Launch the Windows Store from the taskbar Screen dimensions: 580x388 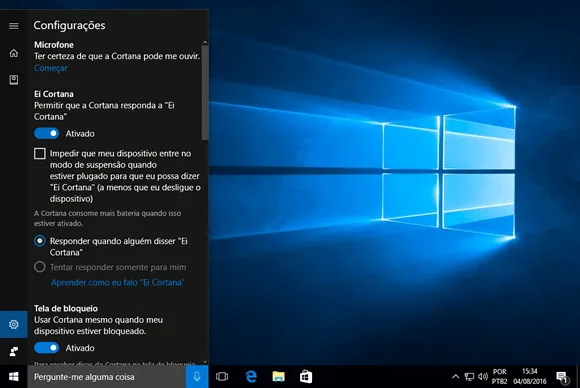pos(306,377)
